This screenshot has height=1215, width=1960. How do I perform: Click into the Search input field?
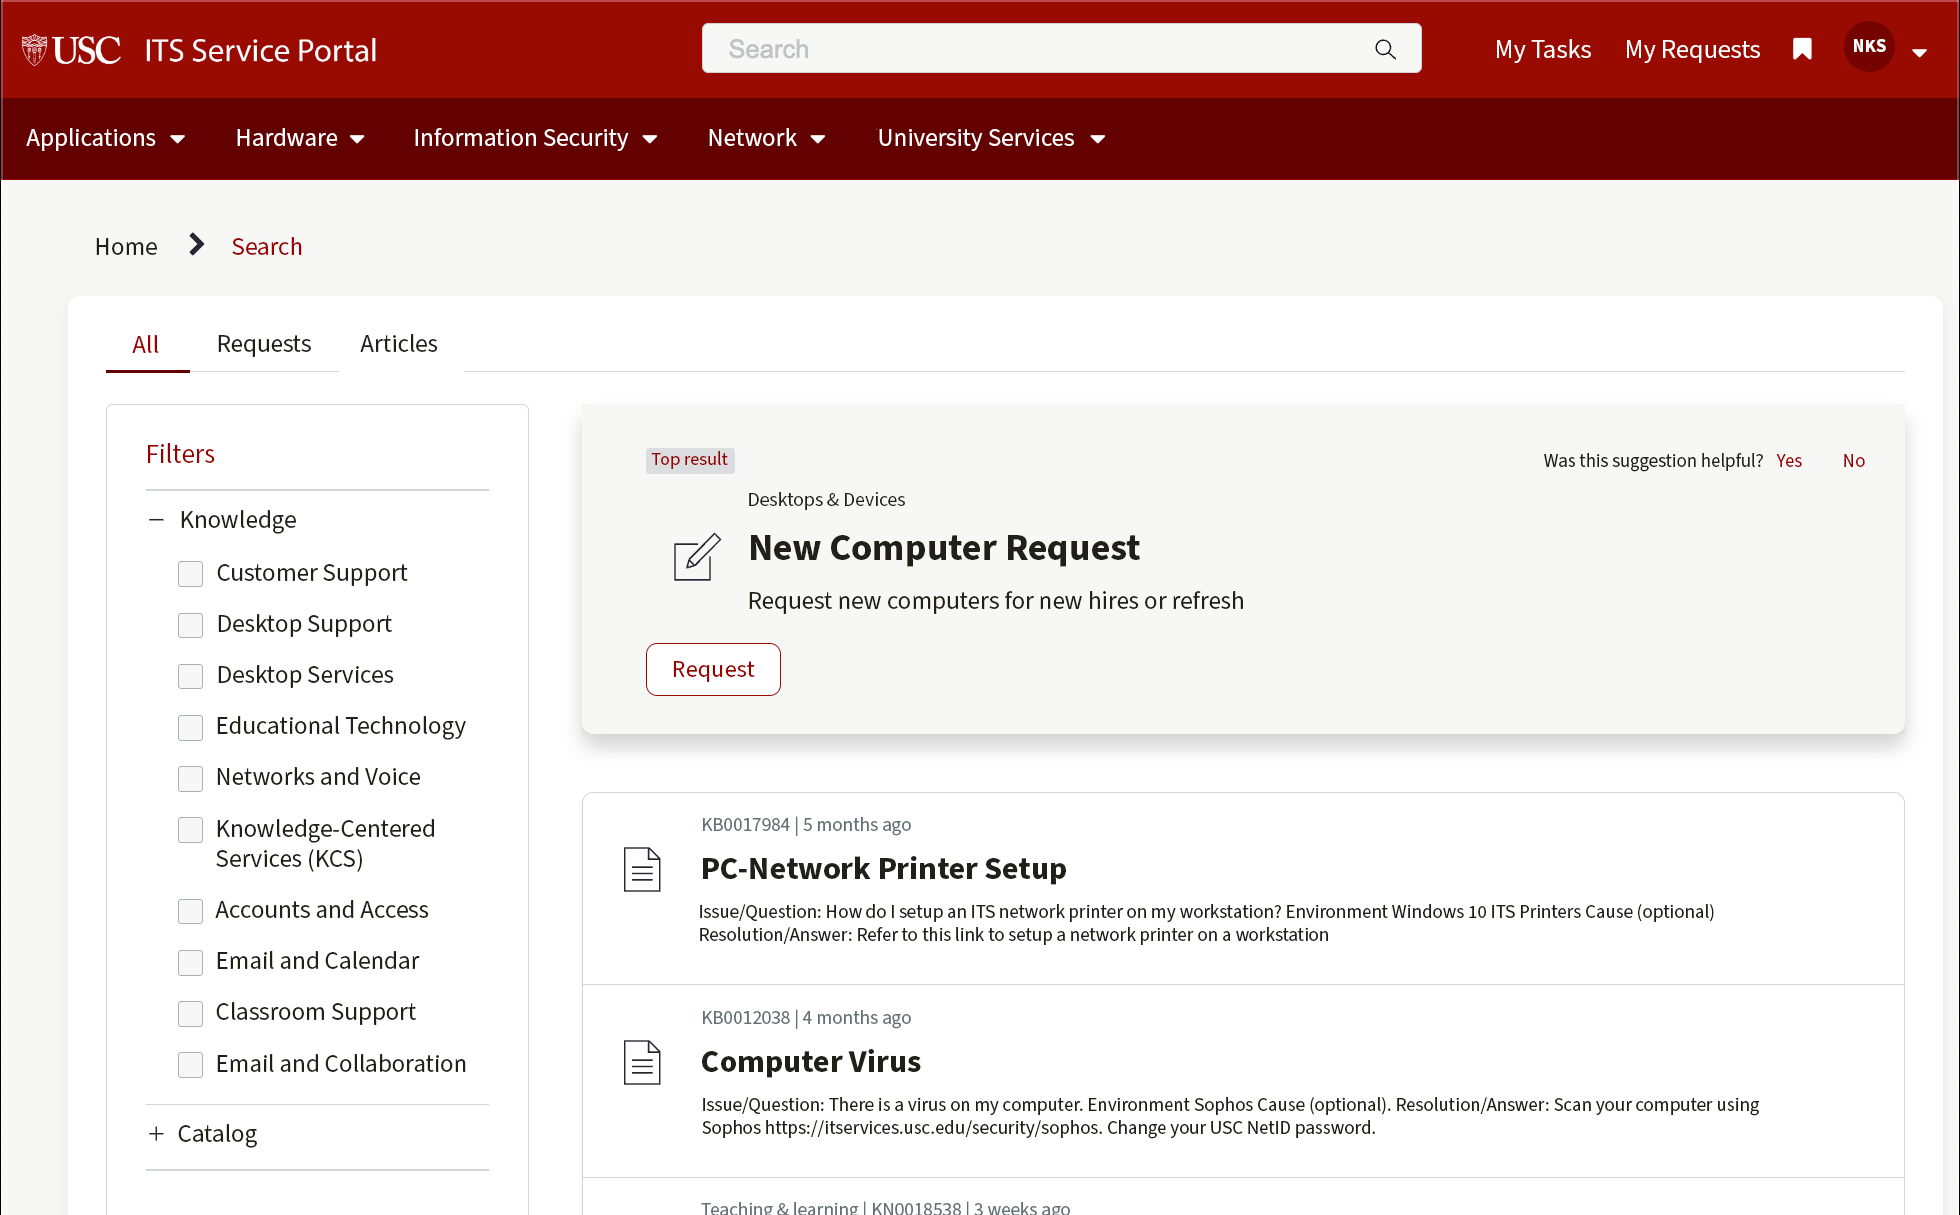[1040, 49]
